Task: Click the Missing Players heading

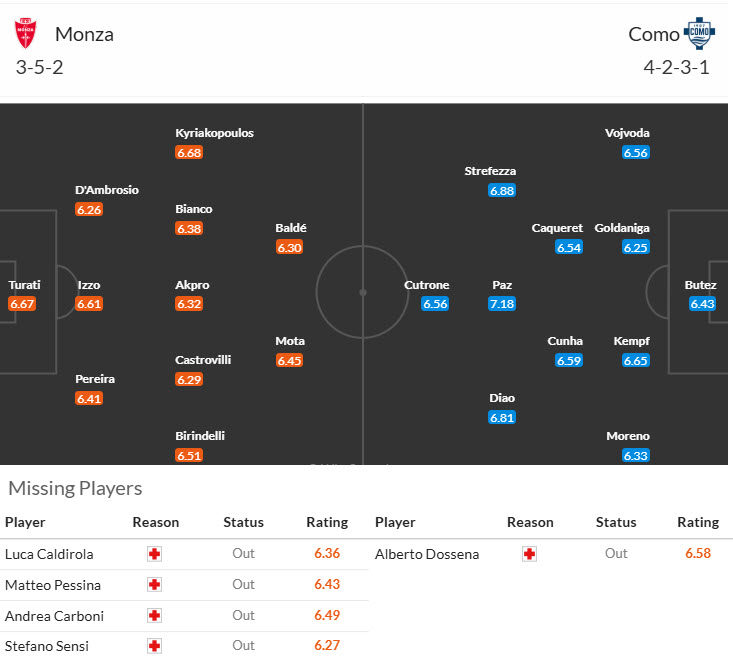Action: (x=75, y=488)
